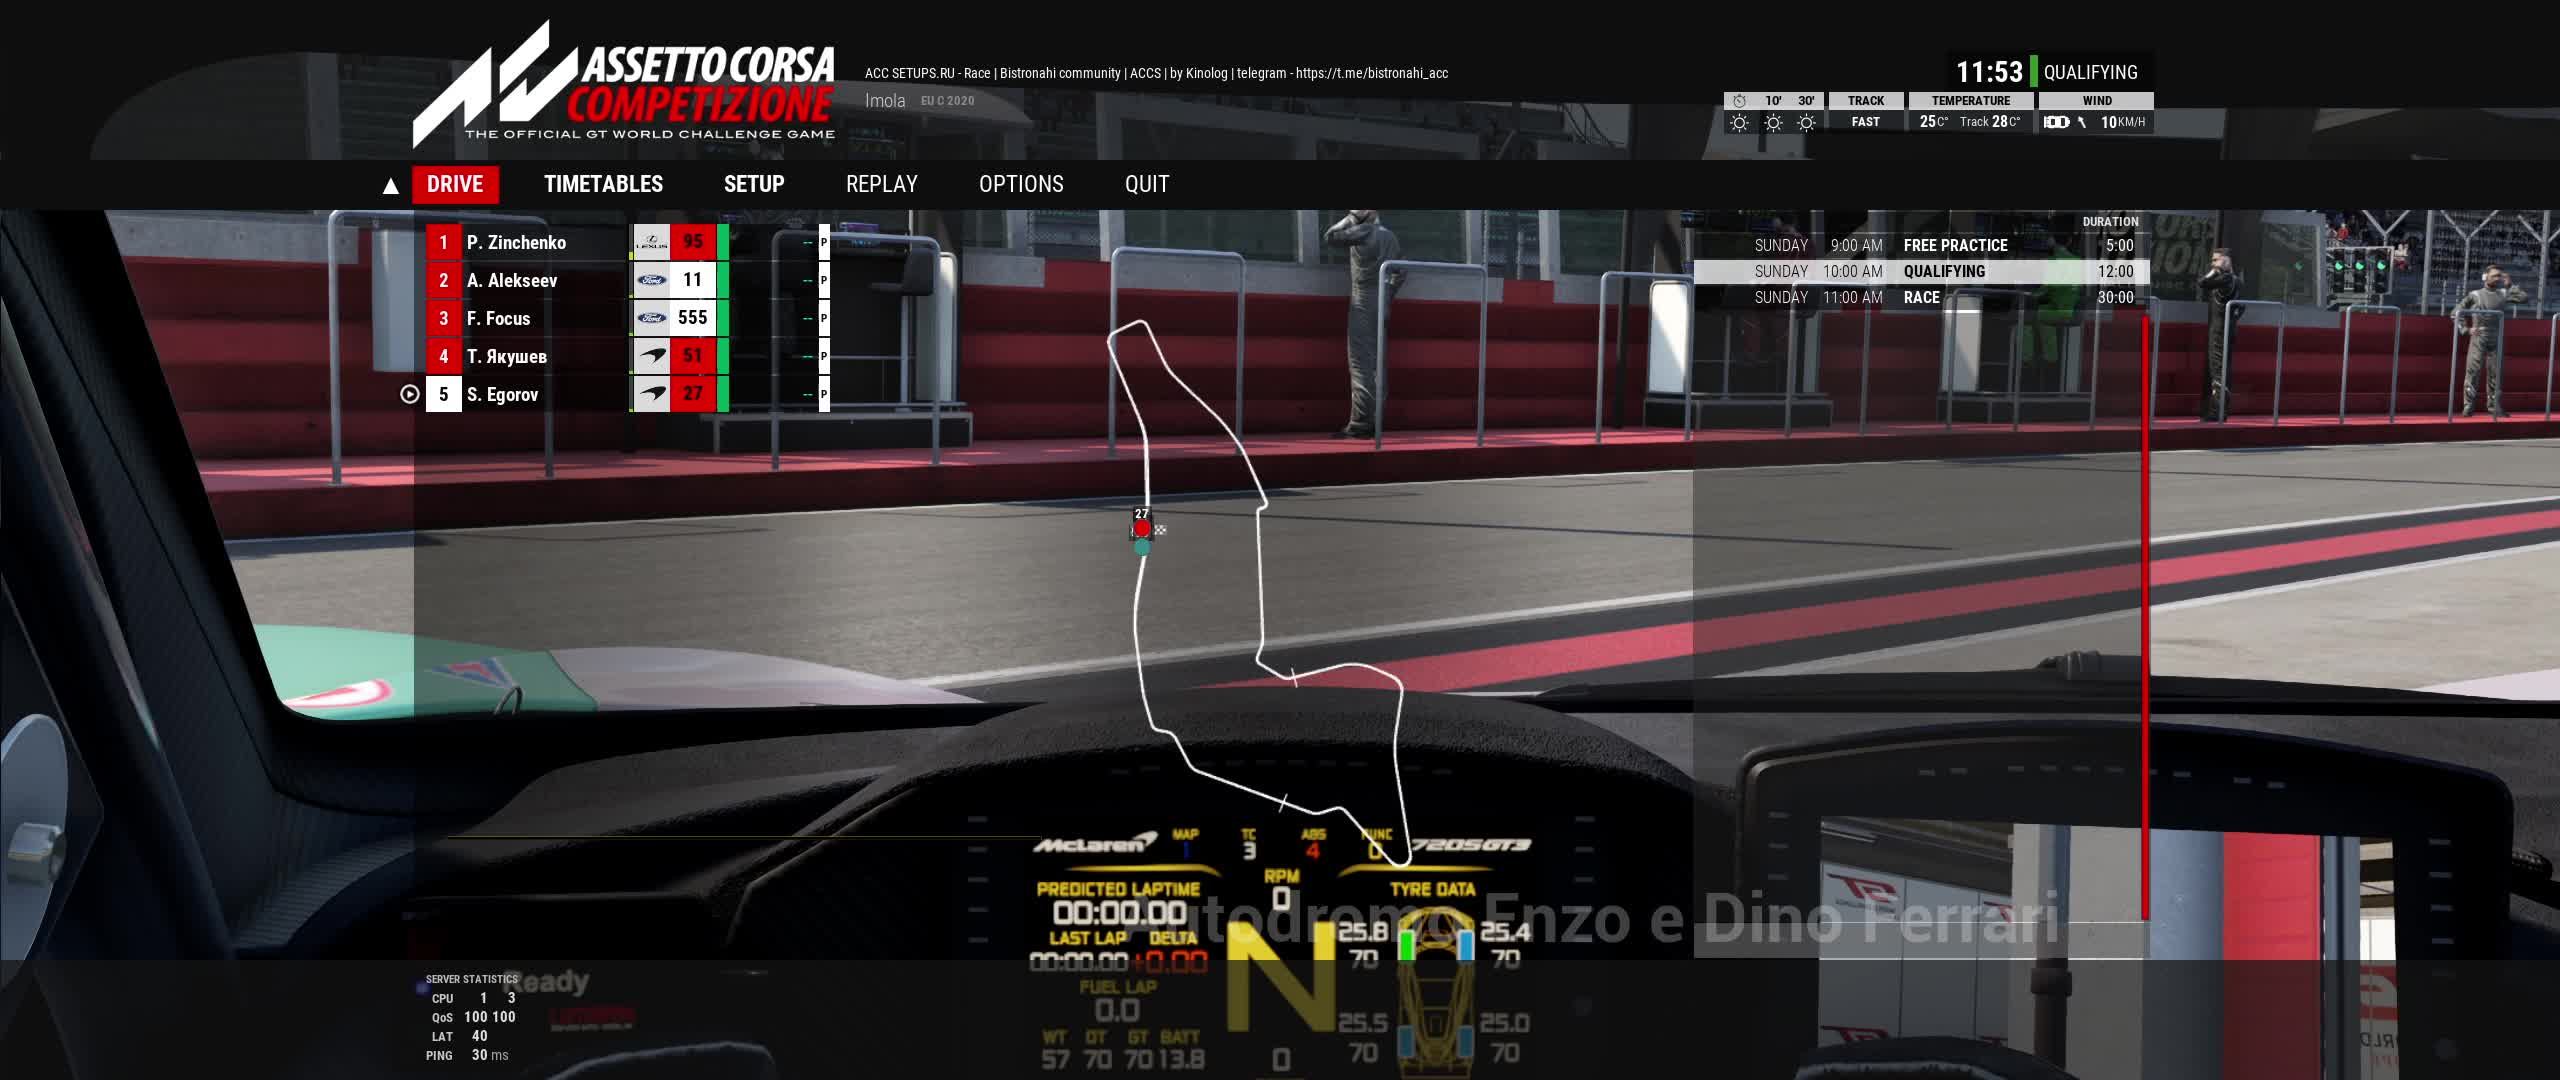Click the wind direction car icon

pyautogui.click(x=2056, y=122)
